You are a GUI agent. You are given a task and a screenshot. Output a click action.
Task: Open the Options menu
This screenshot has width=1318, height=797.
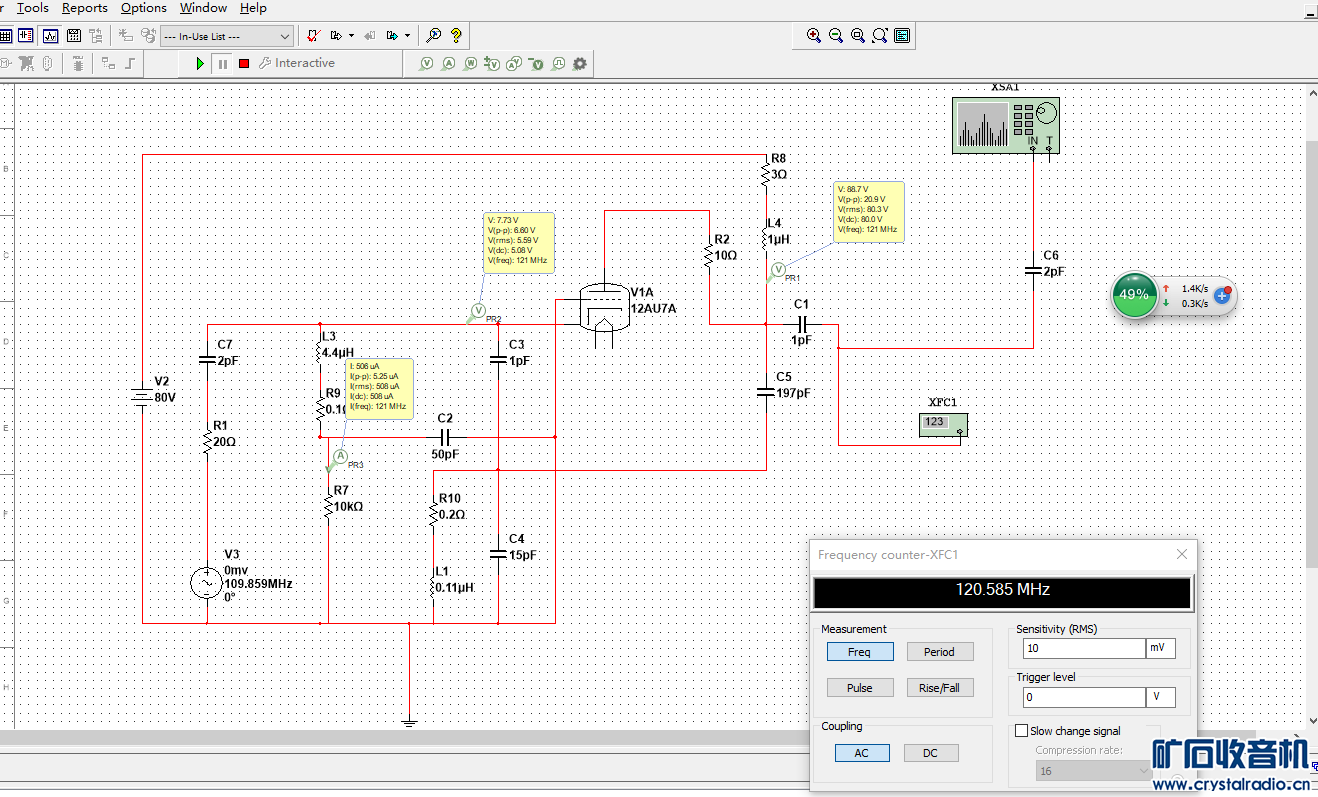coord(143,8)
